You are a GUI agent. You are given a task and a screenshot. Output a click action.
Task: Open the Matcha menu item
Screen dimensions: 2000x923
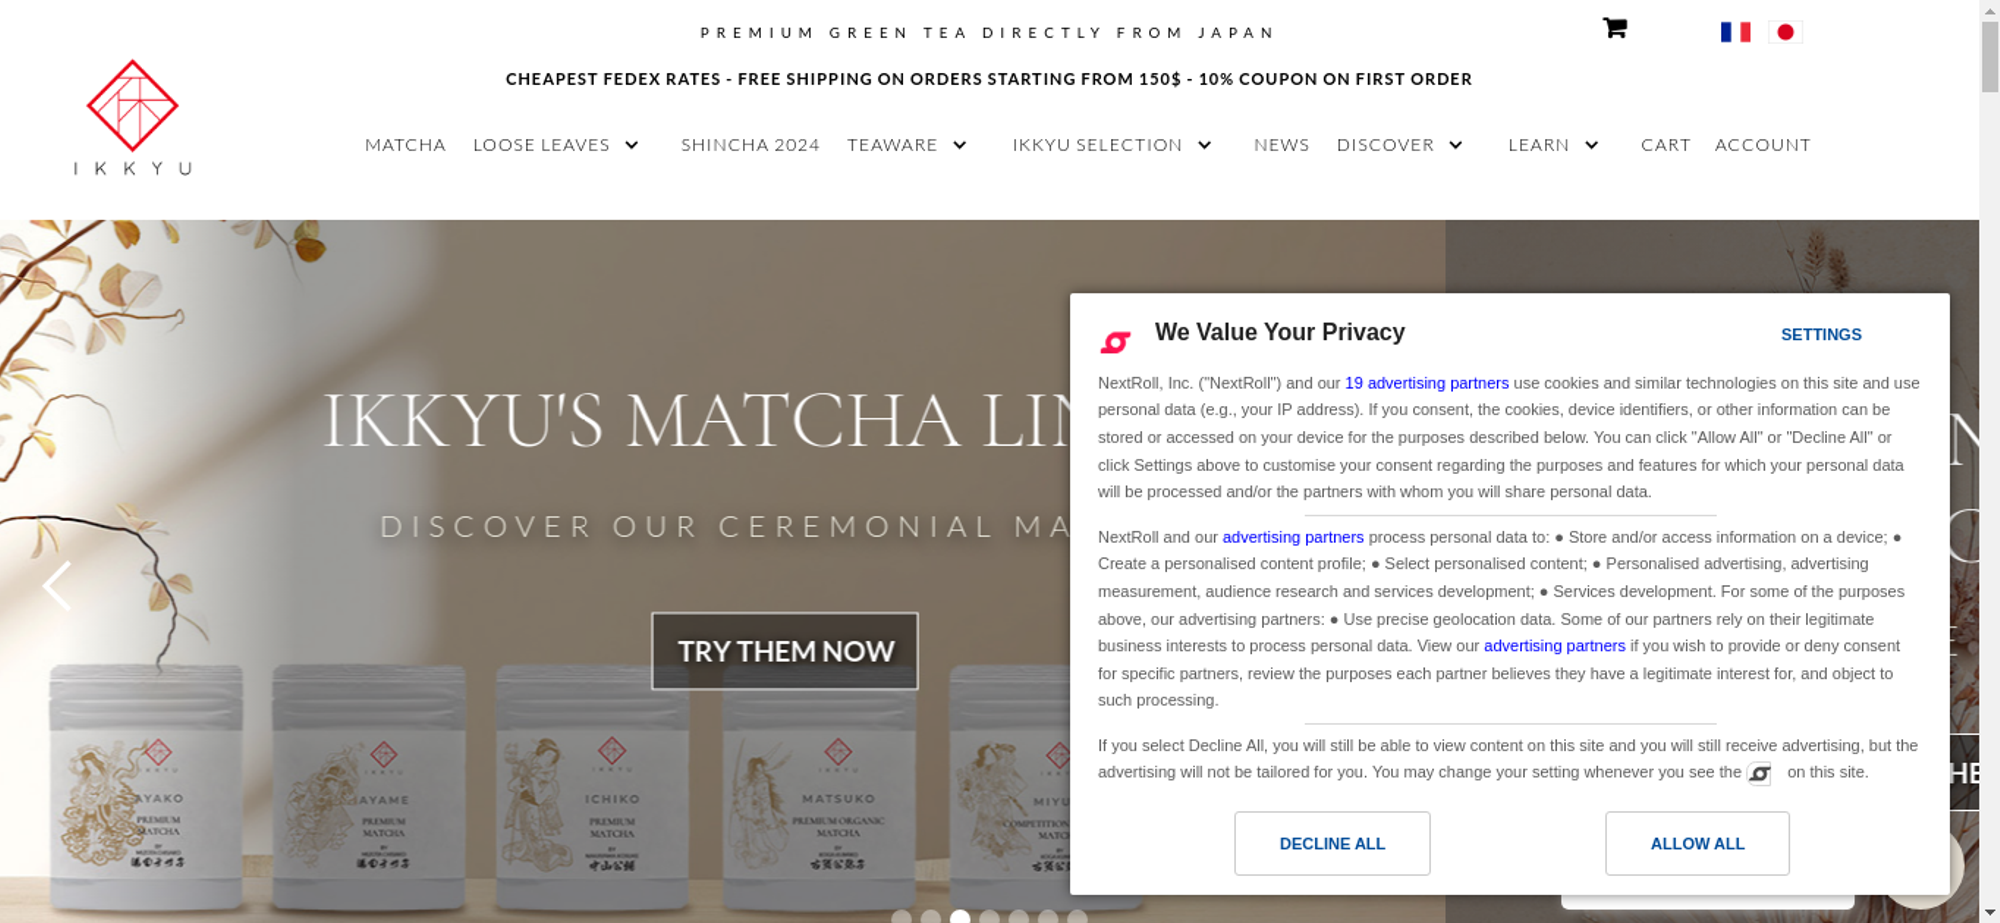tap(405, 145)
